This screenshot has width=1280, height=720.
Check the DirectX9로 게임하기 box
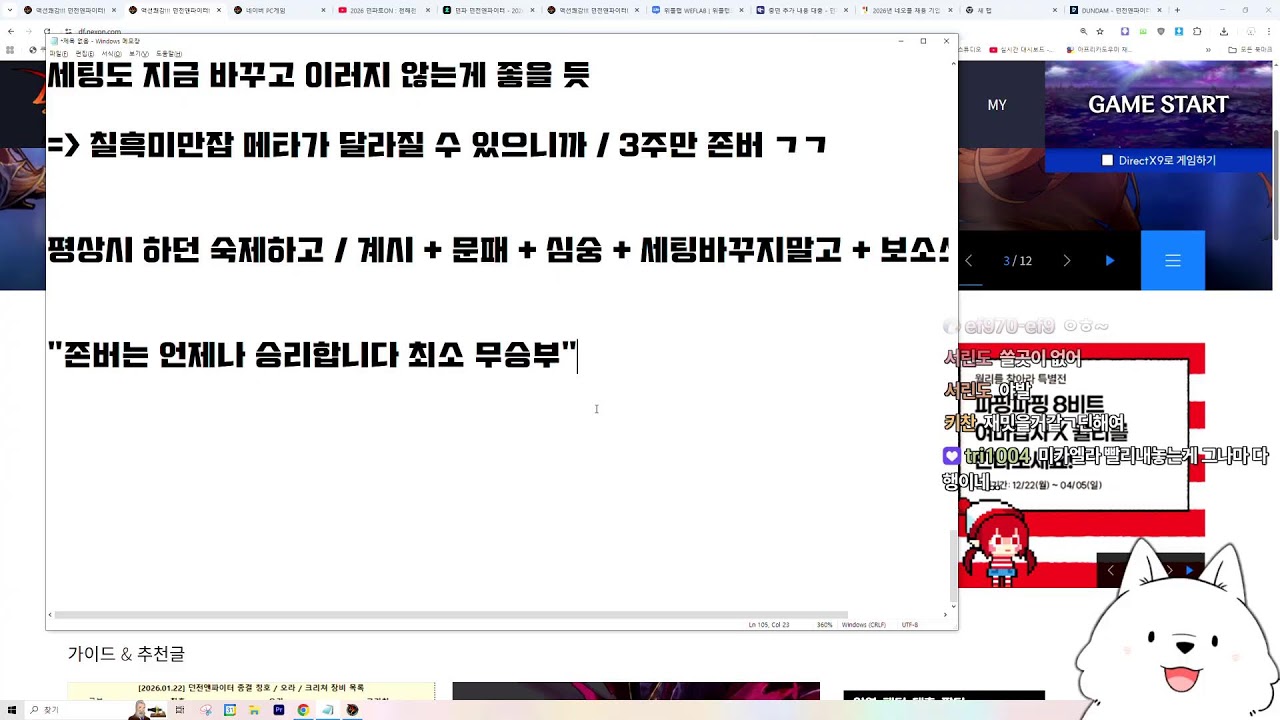pos(1107,160)
